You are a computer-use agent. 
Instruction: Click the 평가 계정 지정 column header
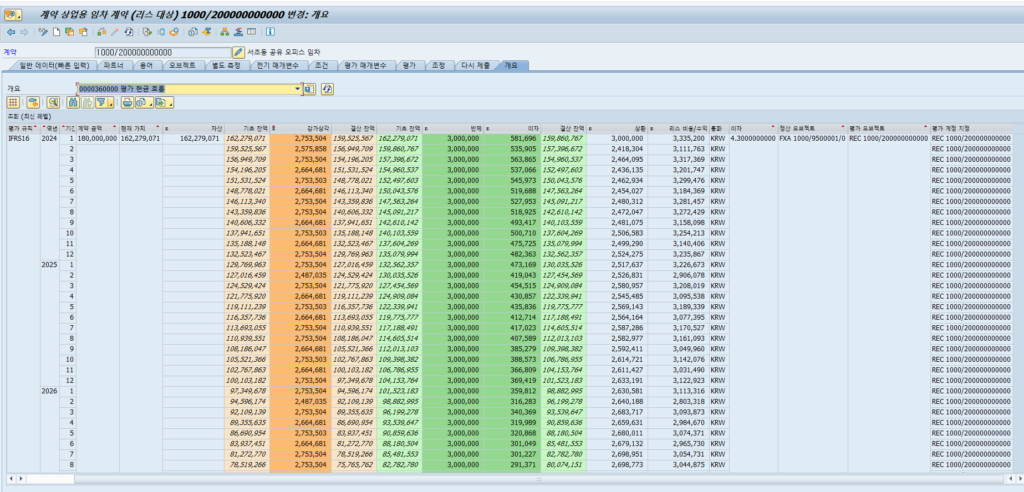click(971, 128)
